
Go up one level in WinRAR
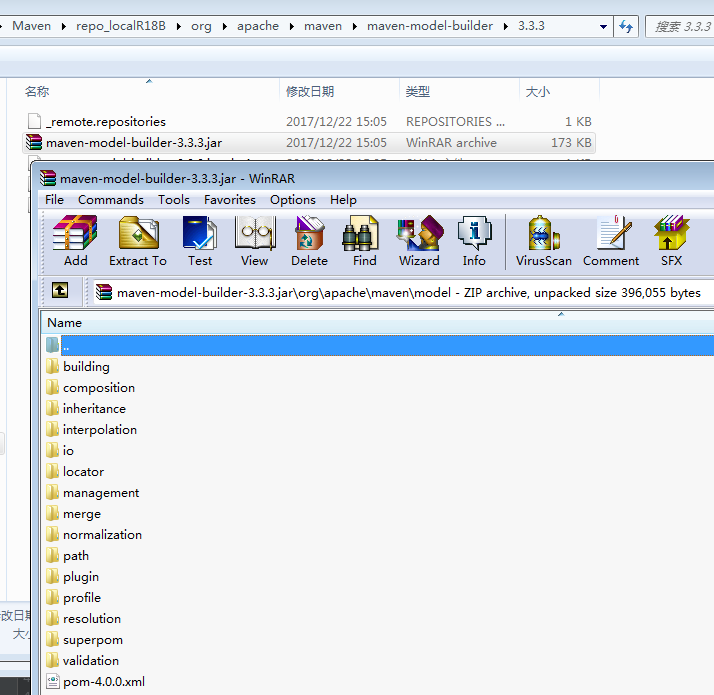tap(60, 290)
